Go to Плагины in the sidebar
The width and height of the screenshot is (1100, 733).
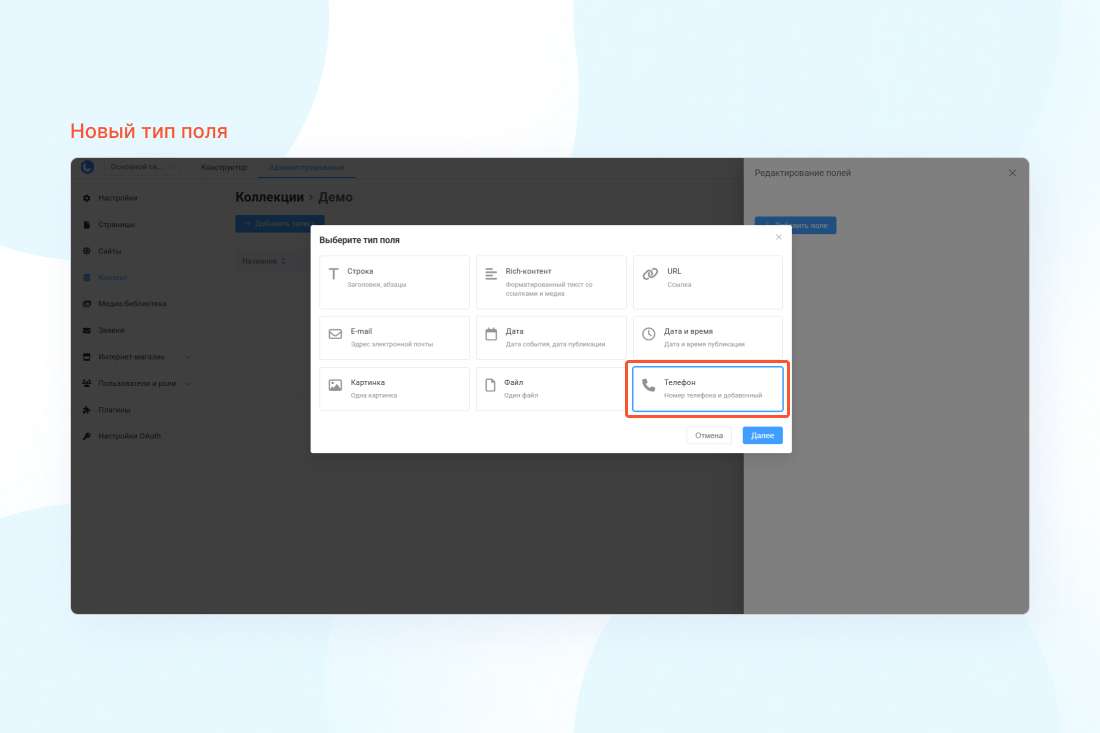click(114, 410)
